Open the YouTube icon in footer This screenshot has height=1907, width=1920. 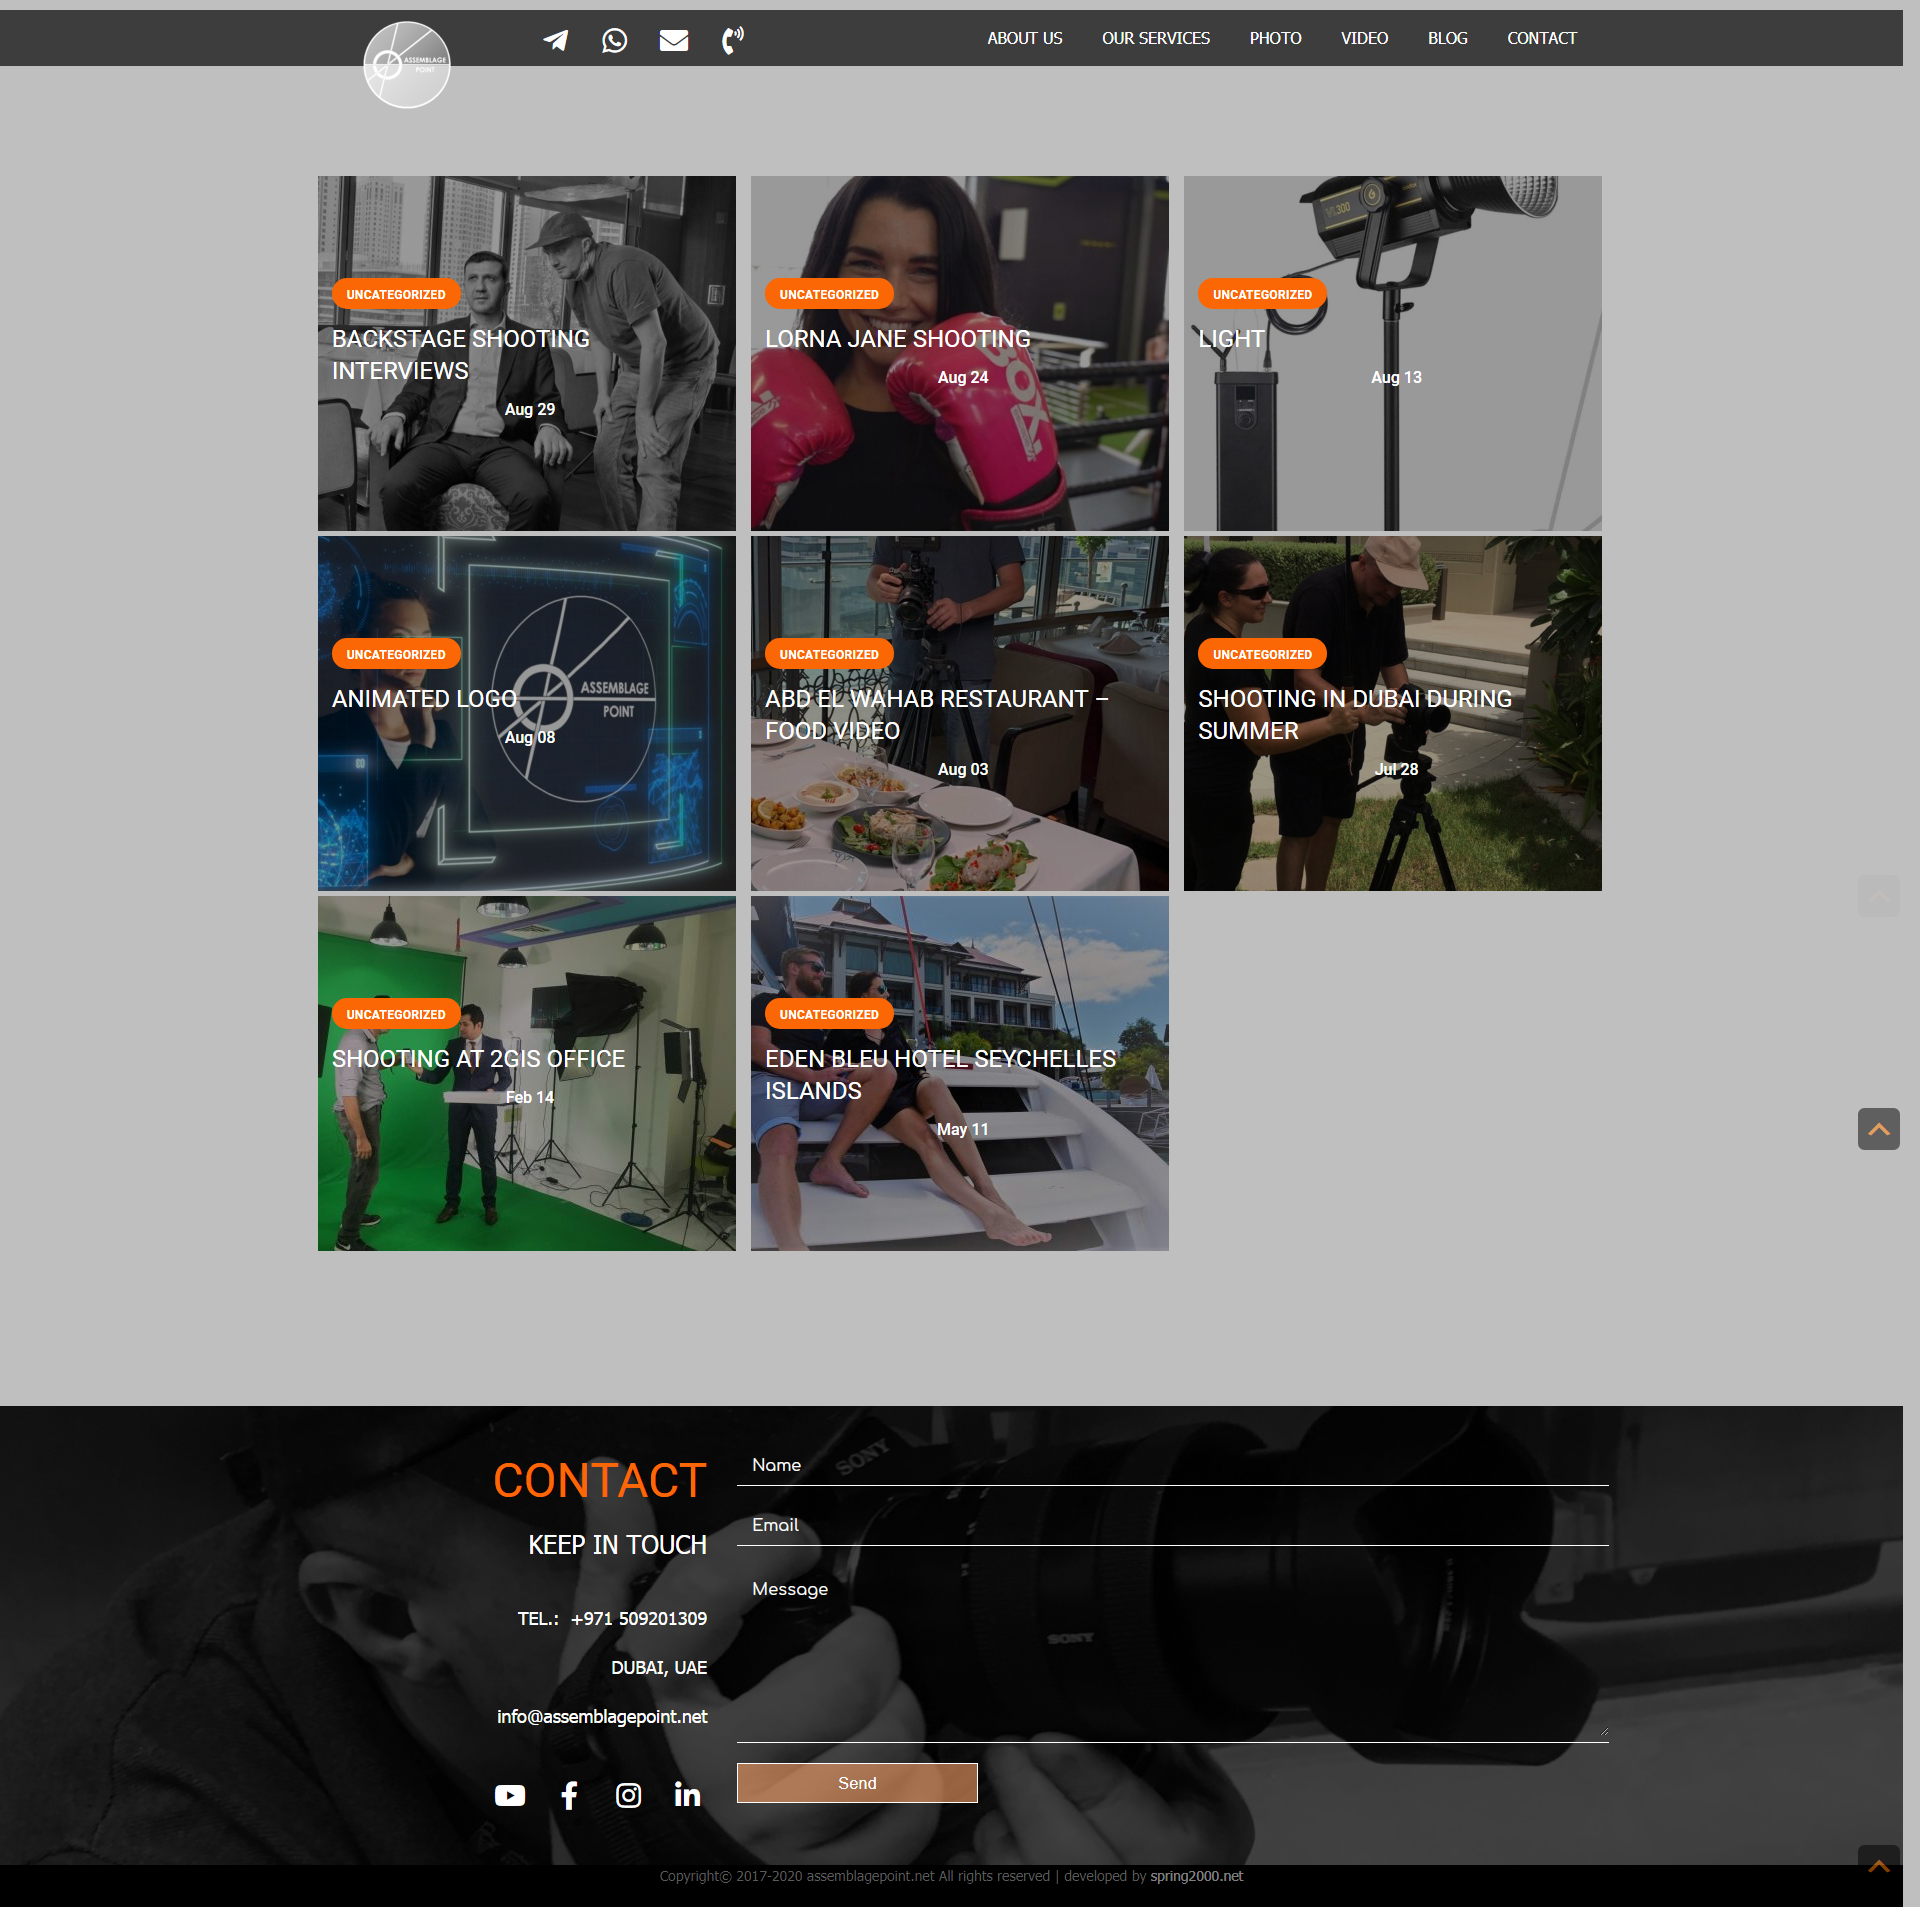click(510, 1796)
